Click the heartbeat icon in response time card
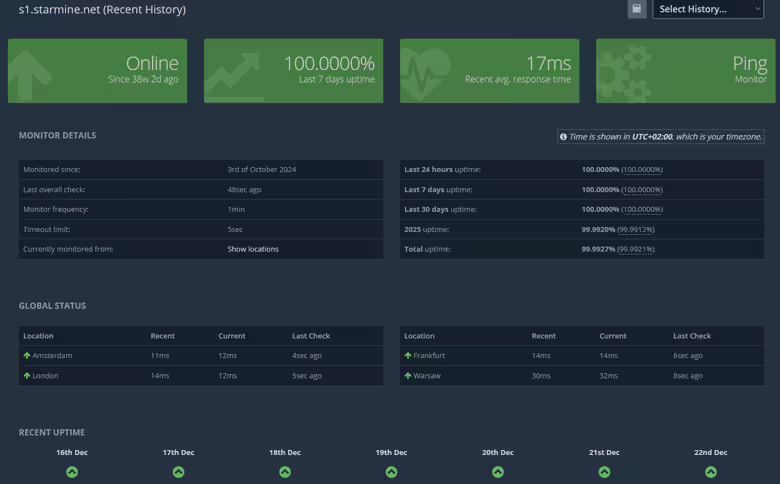 [425, 72]
